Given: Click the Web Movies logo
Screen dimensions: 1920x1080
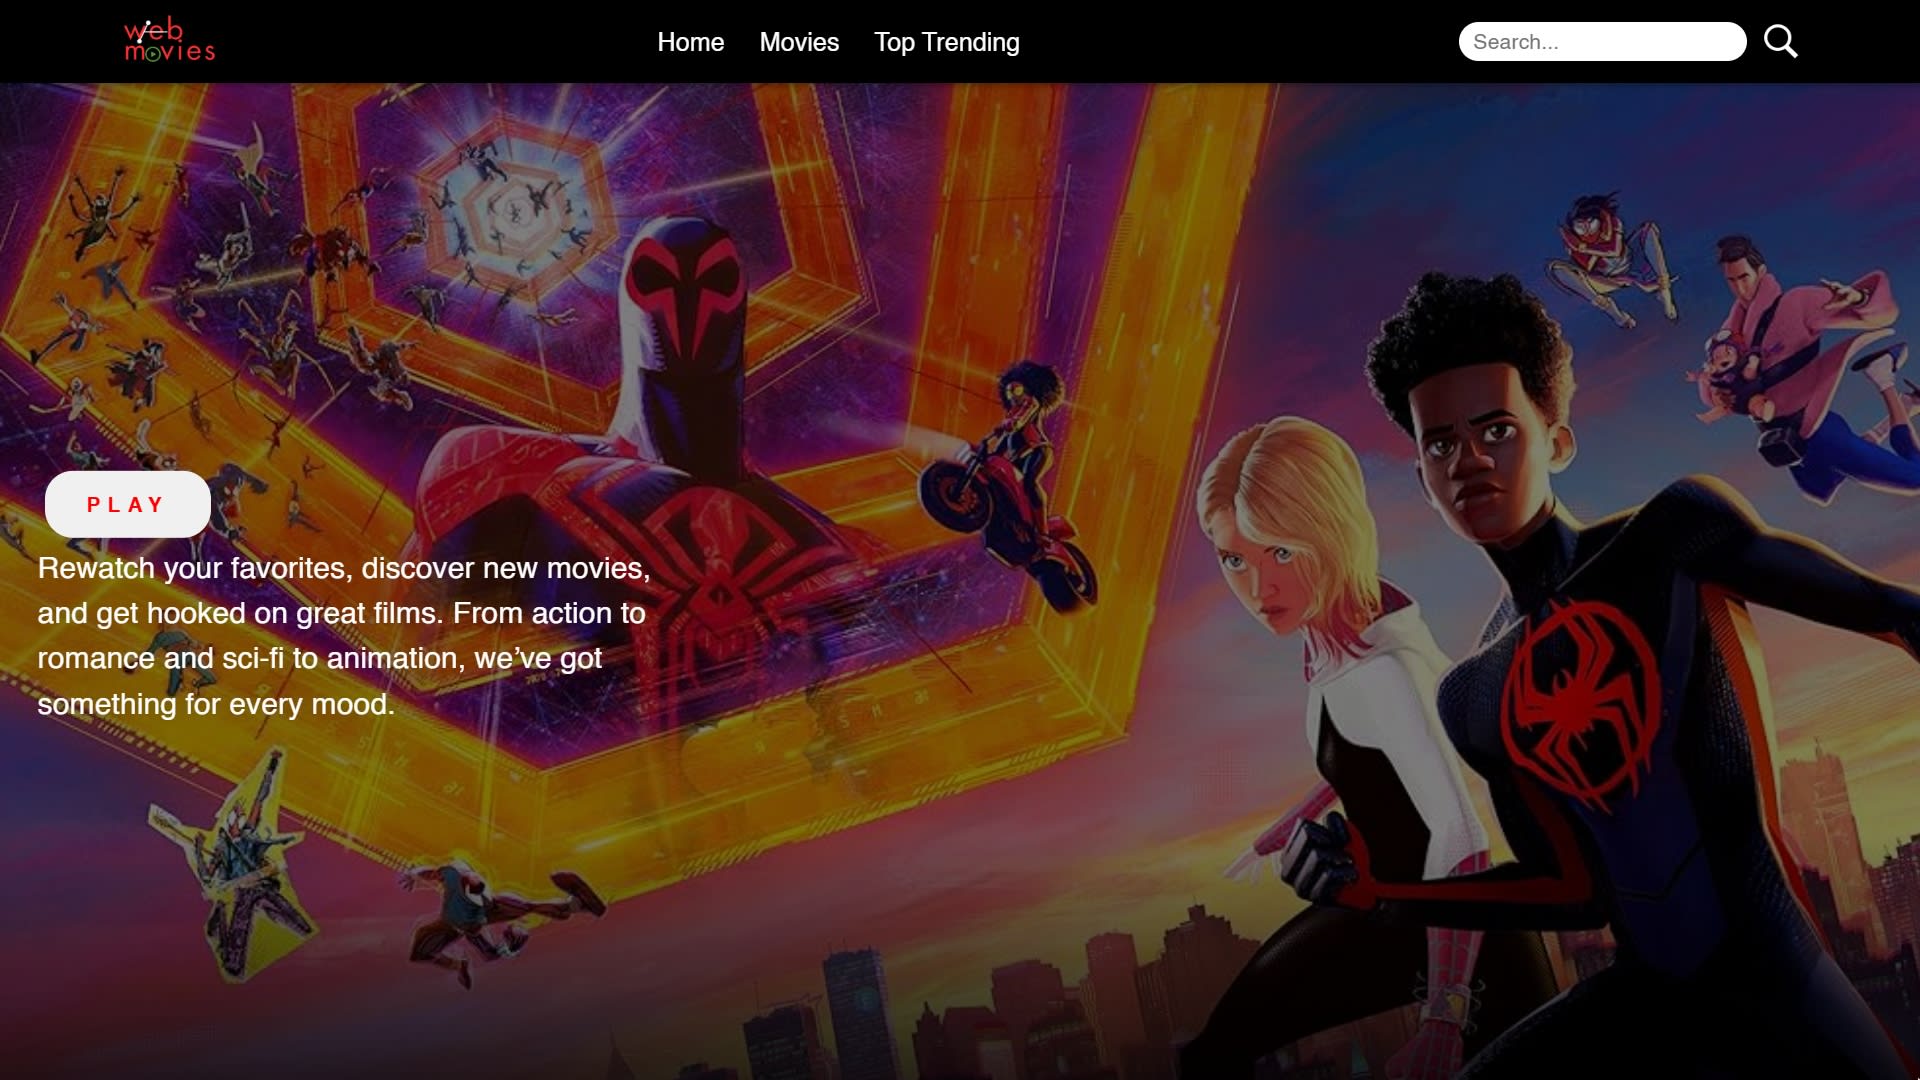Looking at the screenshot, I should (x=169, y=40).
